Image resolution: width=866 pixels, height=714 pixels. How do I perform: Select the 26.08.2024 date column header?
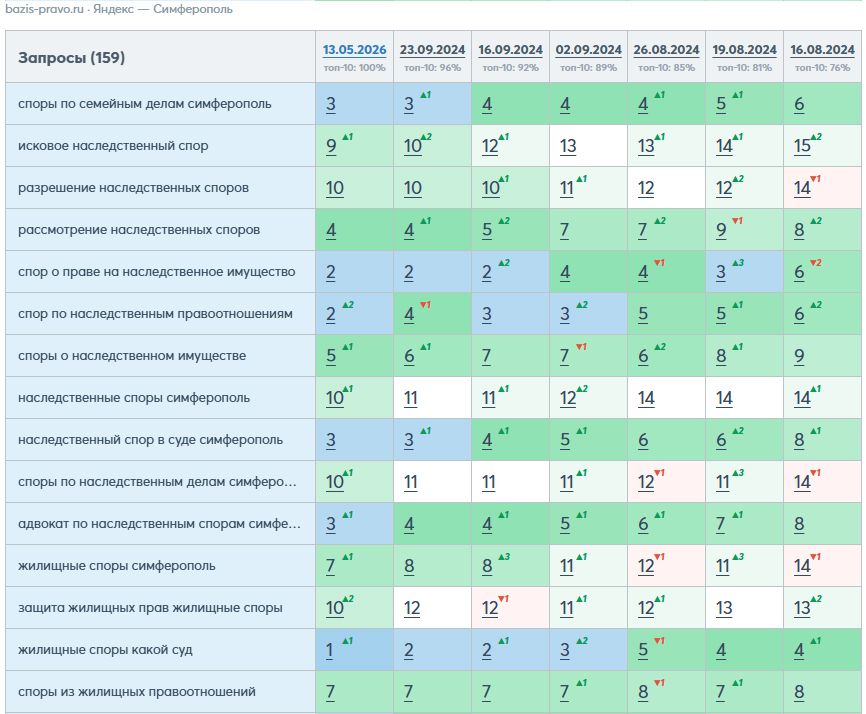coord(666,50)
